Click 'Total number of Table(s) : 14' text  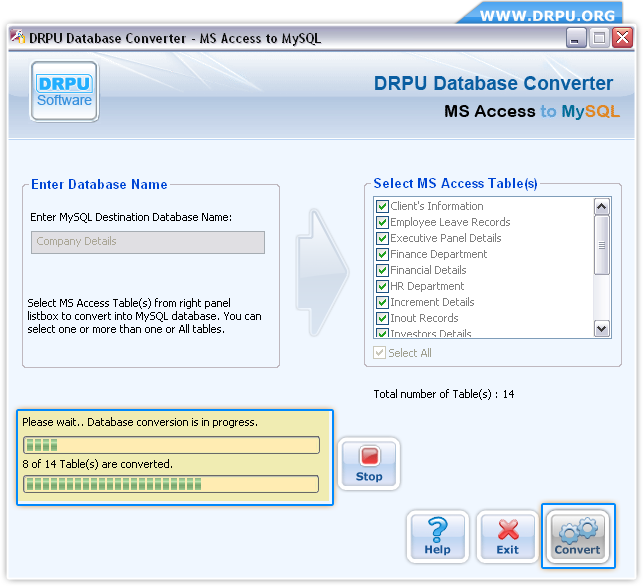[x=444, y=394]
